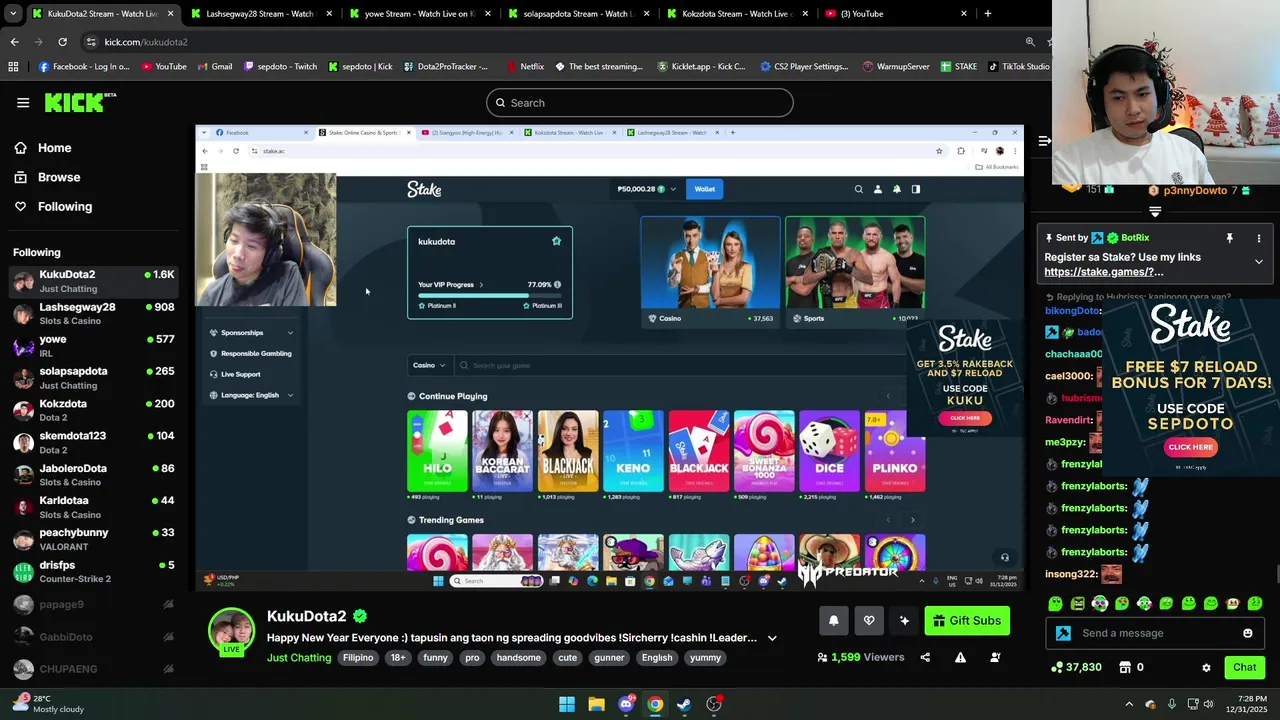Click the report warning triangle icon
Viewport: 1280px width, 720px height.
[960, 657]
